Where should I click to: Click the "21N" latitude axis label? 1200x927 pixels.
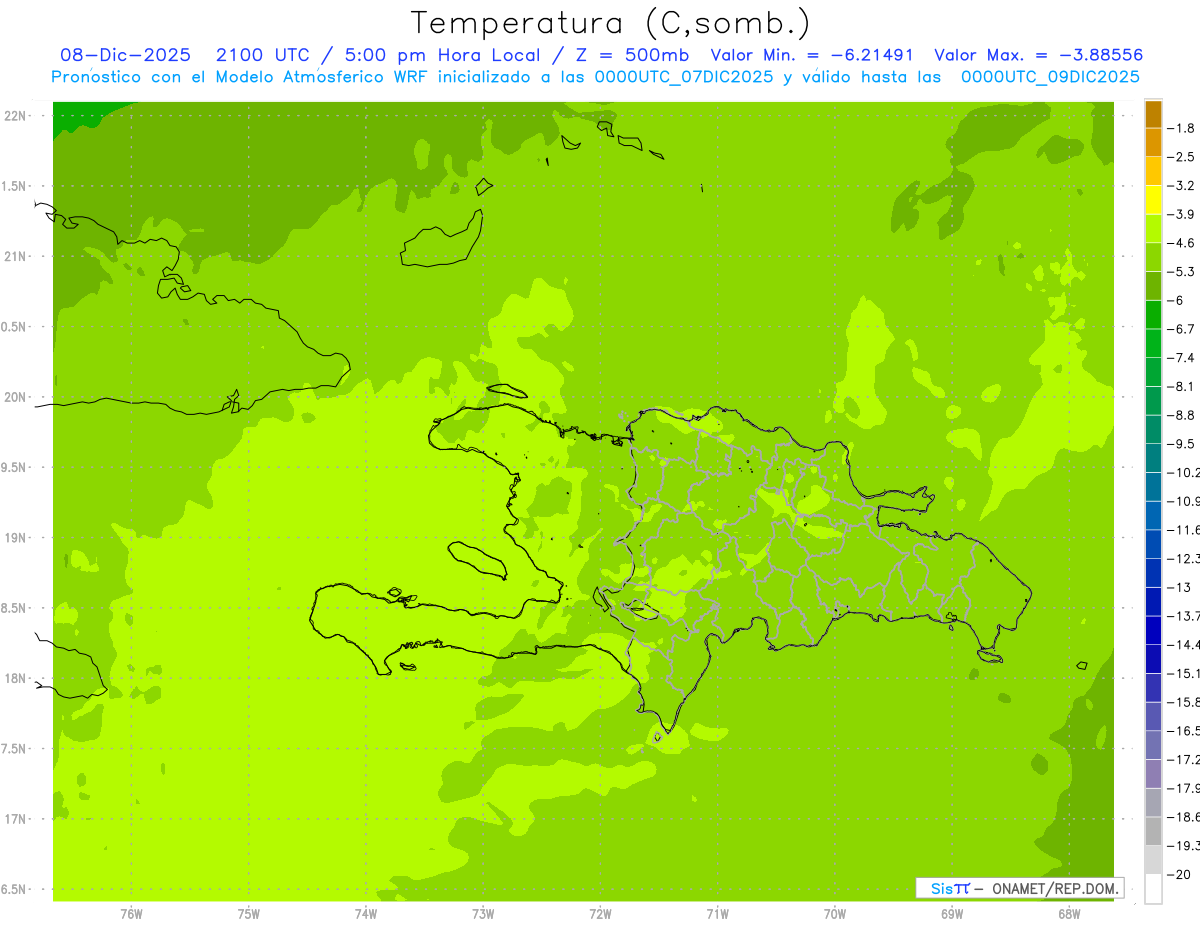coord(14,257)
